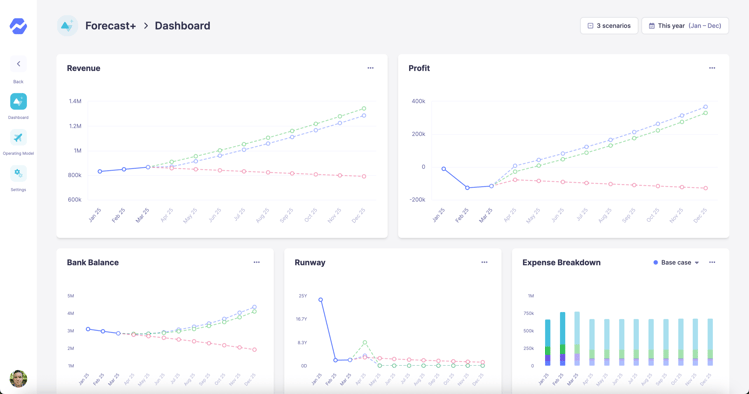Open the Revenue card more-options menu
This screenshot has width=749, height=394.
coord(370,68)
